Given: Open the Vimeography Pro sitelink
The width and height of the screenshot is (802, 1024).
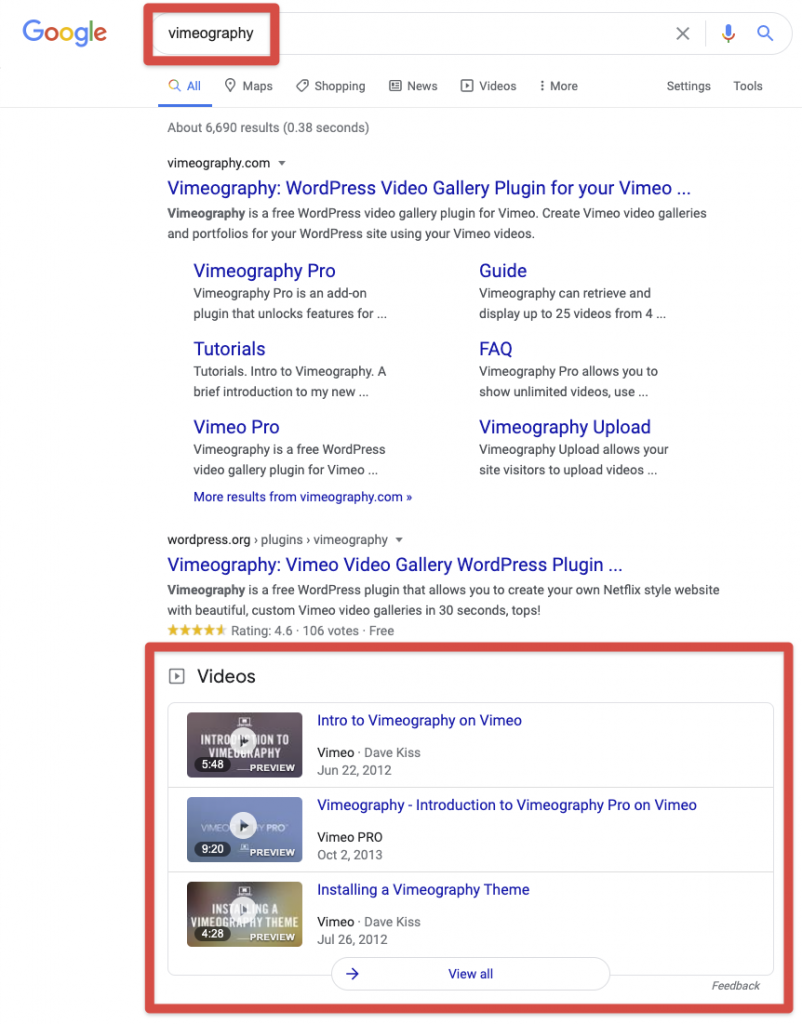Looking at the screenshot, I should click(x=264, y=271).
